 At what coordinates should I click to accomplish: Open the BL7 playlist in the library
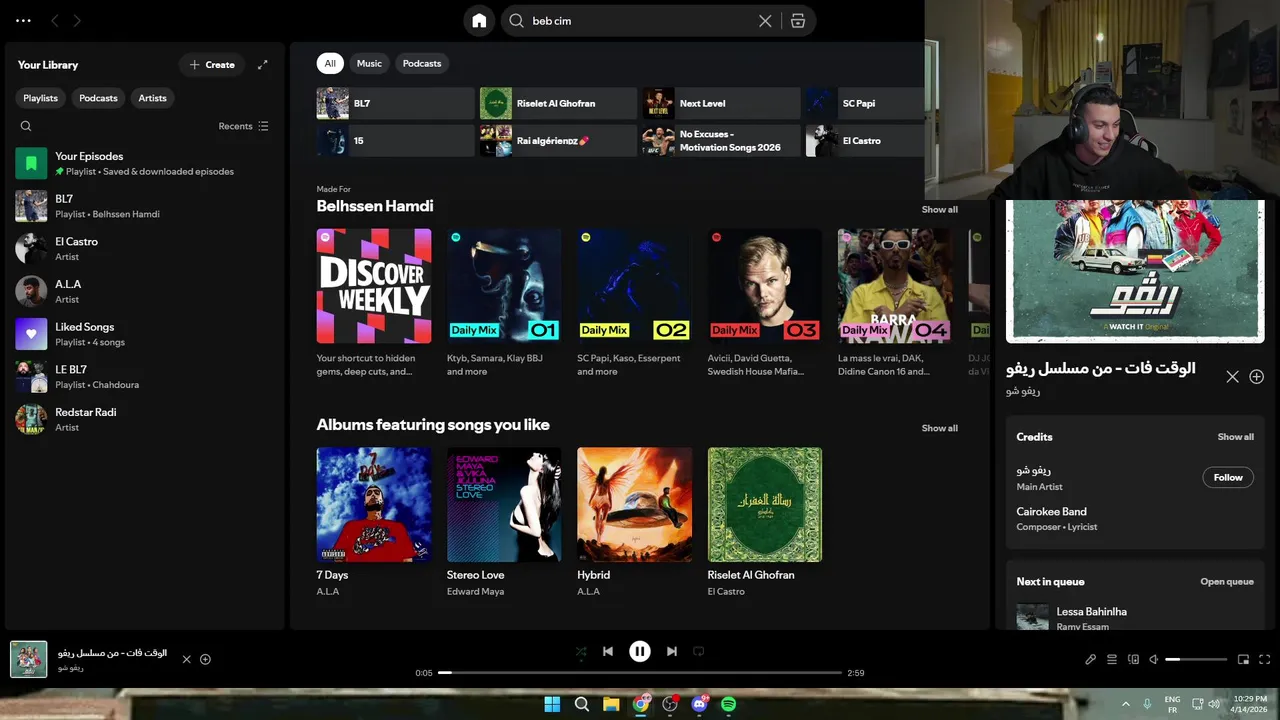click(145, 206)
